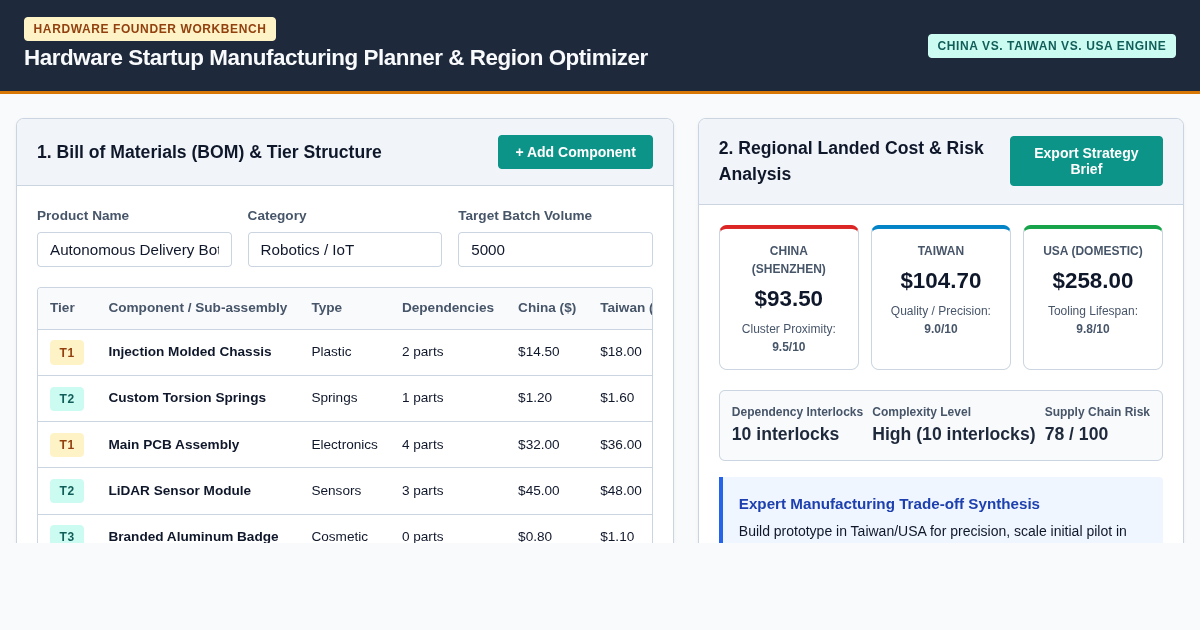Select the Taiwan cost card
This screenshot has width=1200, height=630.
941,298
